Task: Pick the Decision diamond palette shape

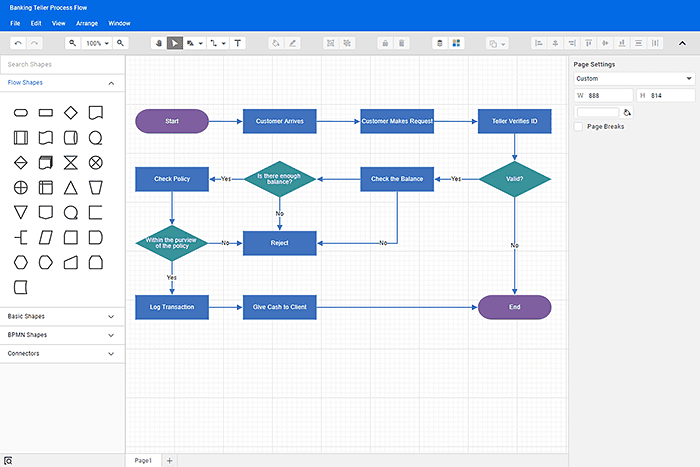Action: (x=71, y=113)
